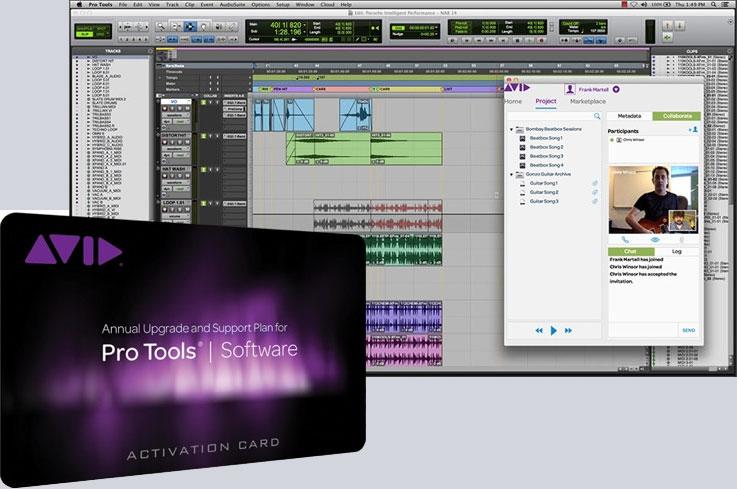Click the Slip edit mode button
737x489 pixels.
85,34
